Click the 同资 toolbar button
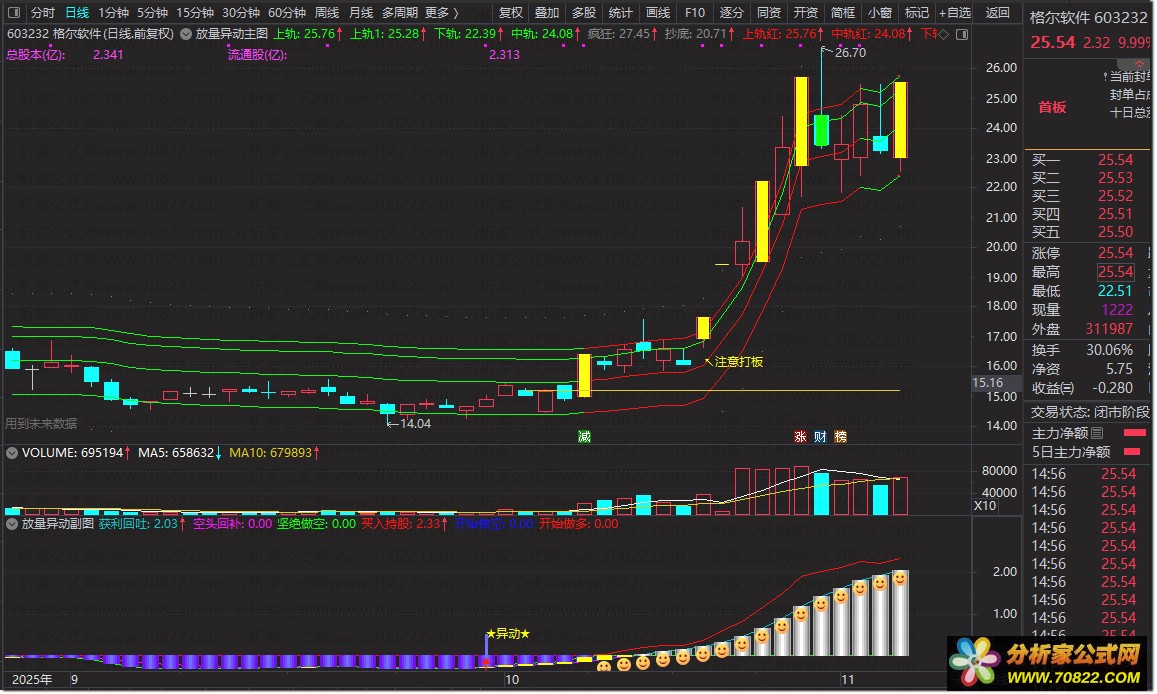 (769, 13)
